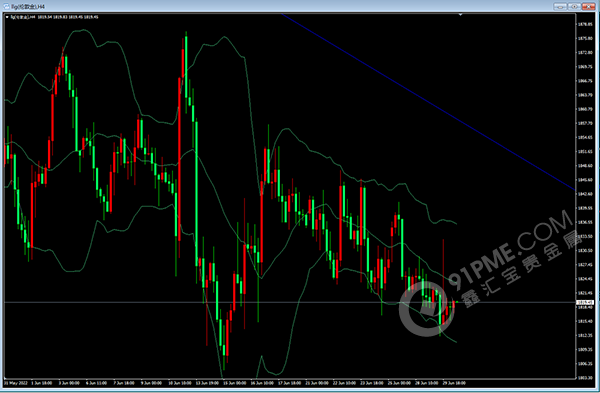Click the 10 Jun 10:00 time axis label
The width and height of the screenshot is (600, 393).
pyautogui.click(x=179, y=383)
